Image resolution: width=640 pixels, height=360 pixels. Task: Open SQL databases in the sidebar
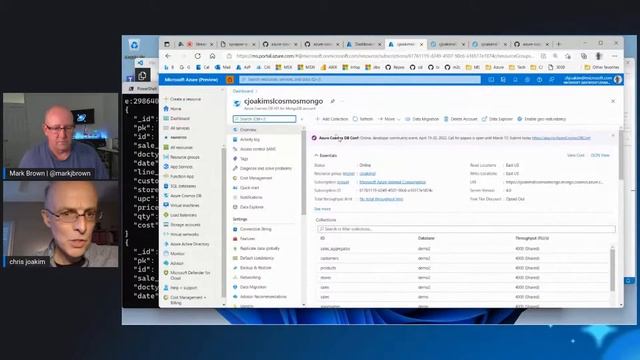click(x=183, y=186)
